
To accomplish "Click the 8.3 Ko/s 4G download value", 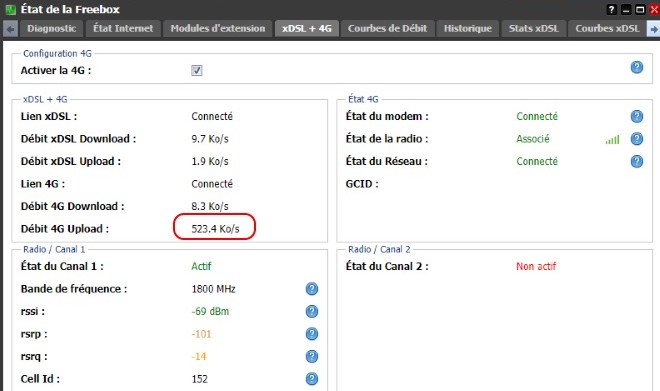I will (x=210, y=206).
